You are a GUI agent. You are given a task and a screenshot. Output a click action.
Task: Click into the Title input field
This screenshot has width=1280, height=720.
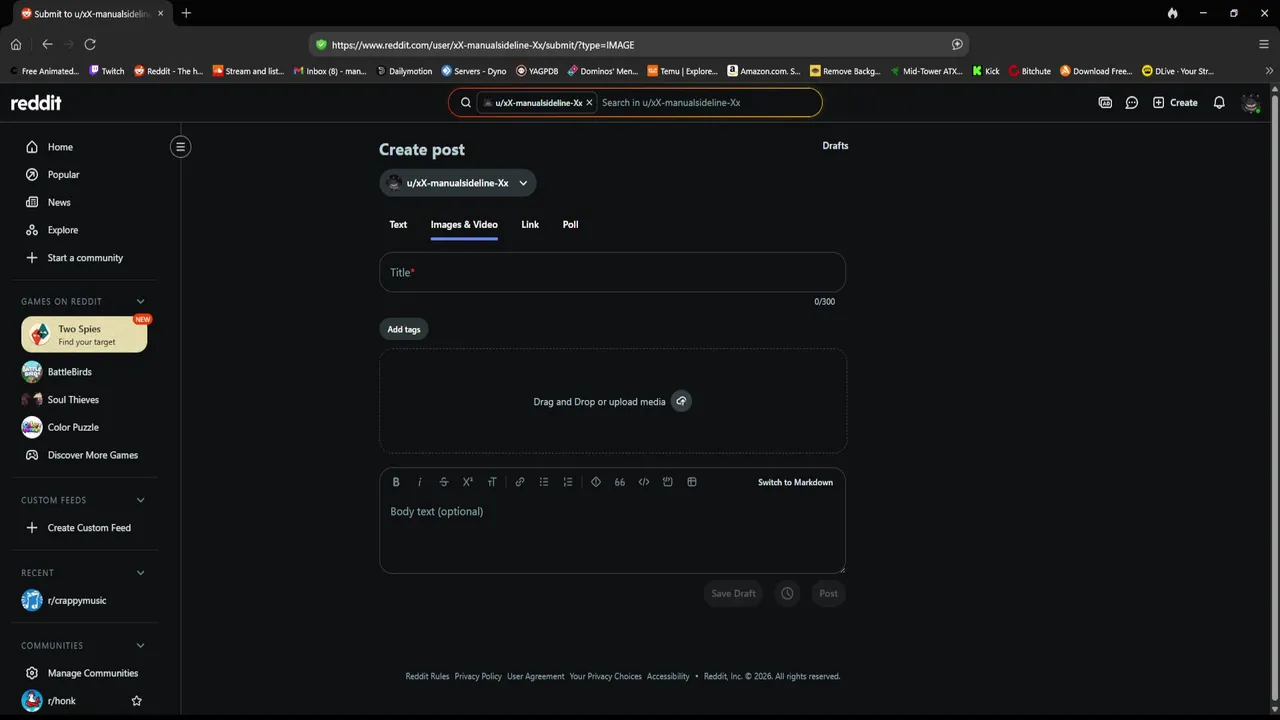612,272
